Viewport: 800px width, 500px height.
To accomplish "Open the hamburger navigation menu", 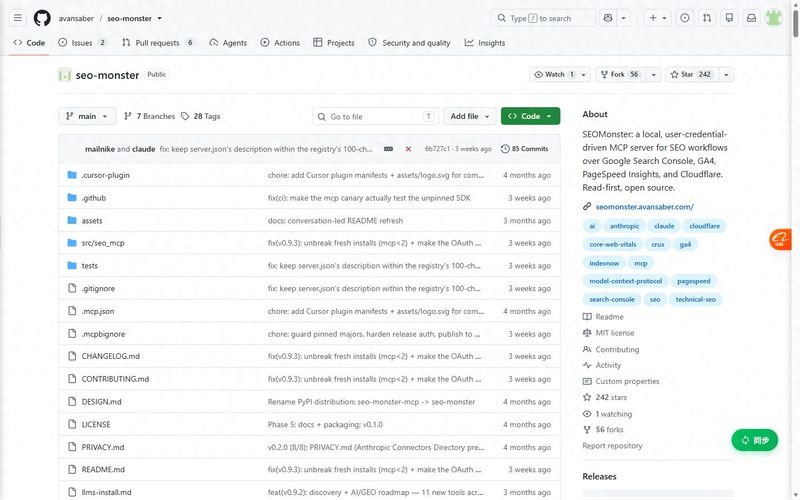I will [17, 18].
